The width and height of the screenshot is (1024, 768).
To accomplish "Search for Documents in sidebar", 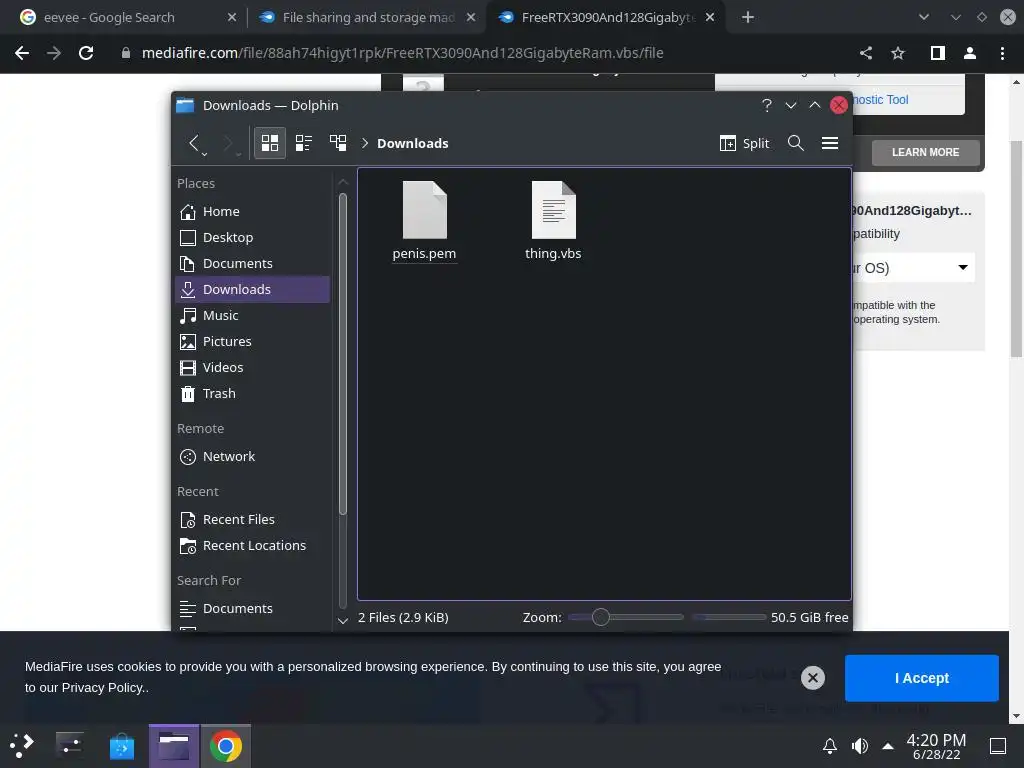I will 252,609.
